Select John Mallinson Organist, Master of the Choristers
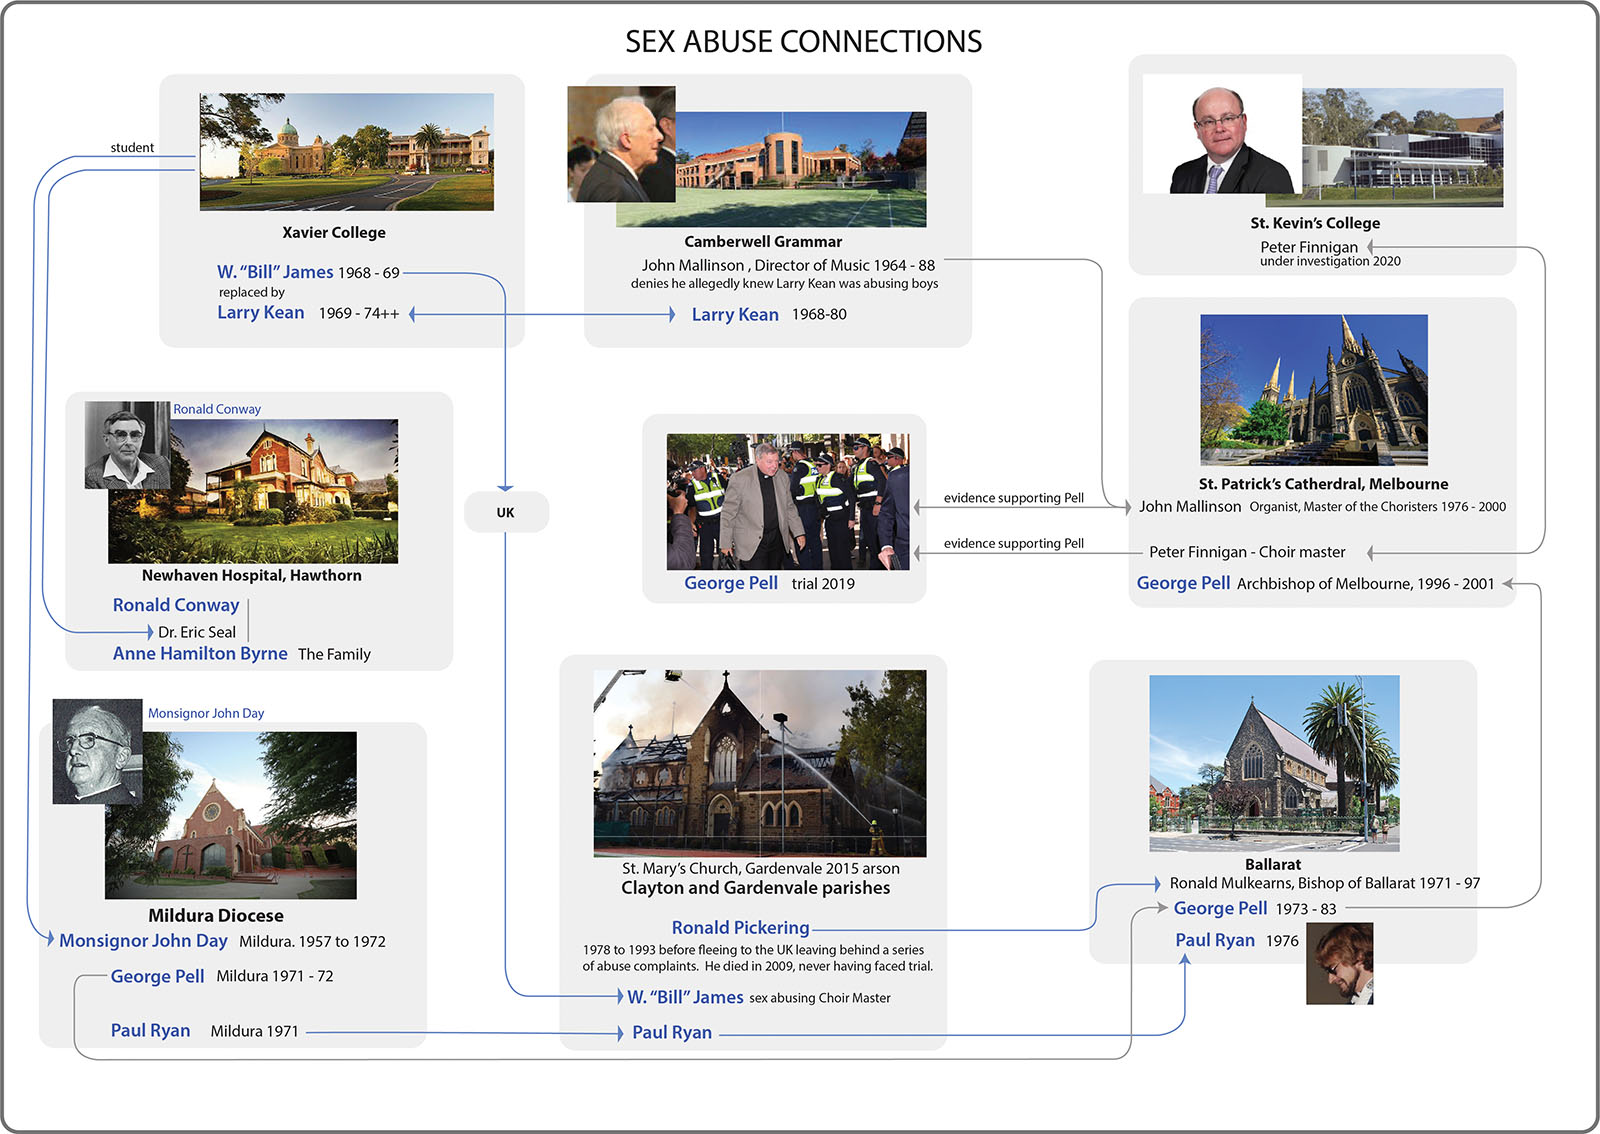1600x1134 pixels. tap(1322, 507)
